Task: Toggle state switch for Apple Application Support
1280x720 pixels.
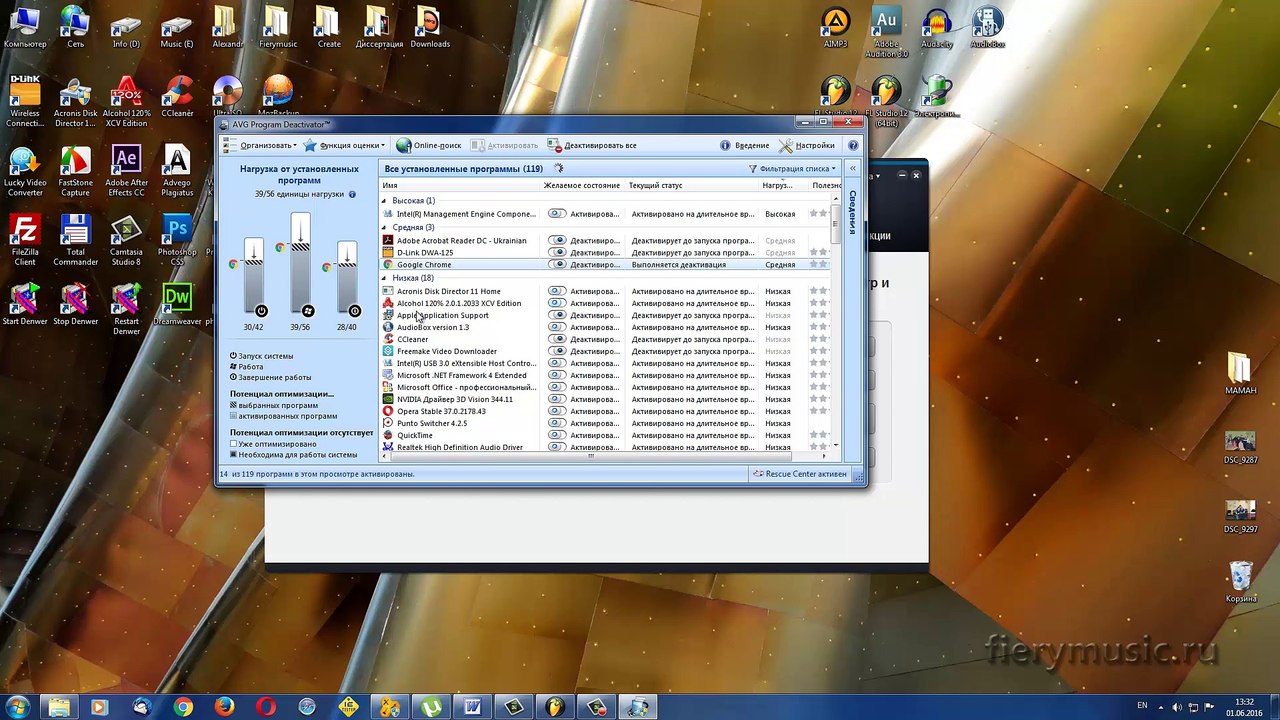Action: pyautogui.click(x=557, y=315)
